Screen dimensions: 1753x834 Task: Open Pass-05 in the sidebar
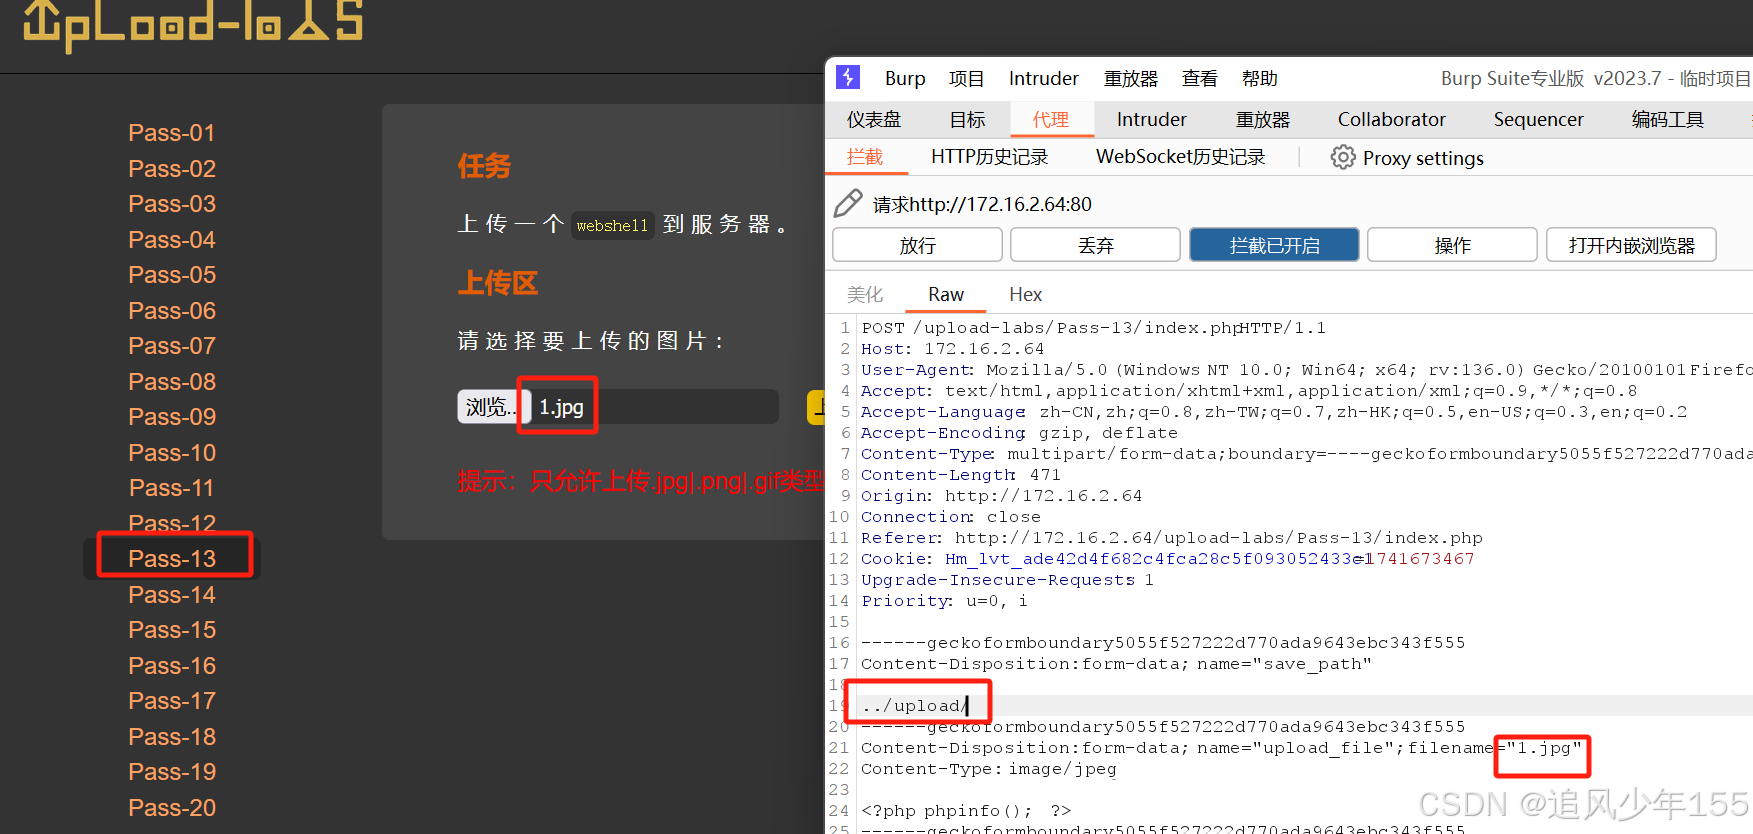coord(172,275)
